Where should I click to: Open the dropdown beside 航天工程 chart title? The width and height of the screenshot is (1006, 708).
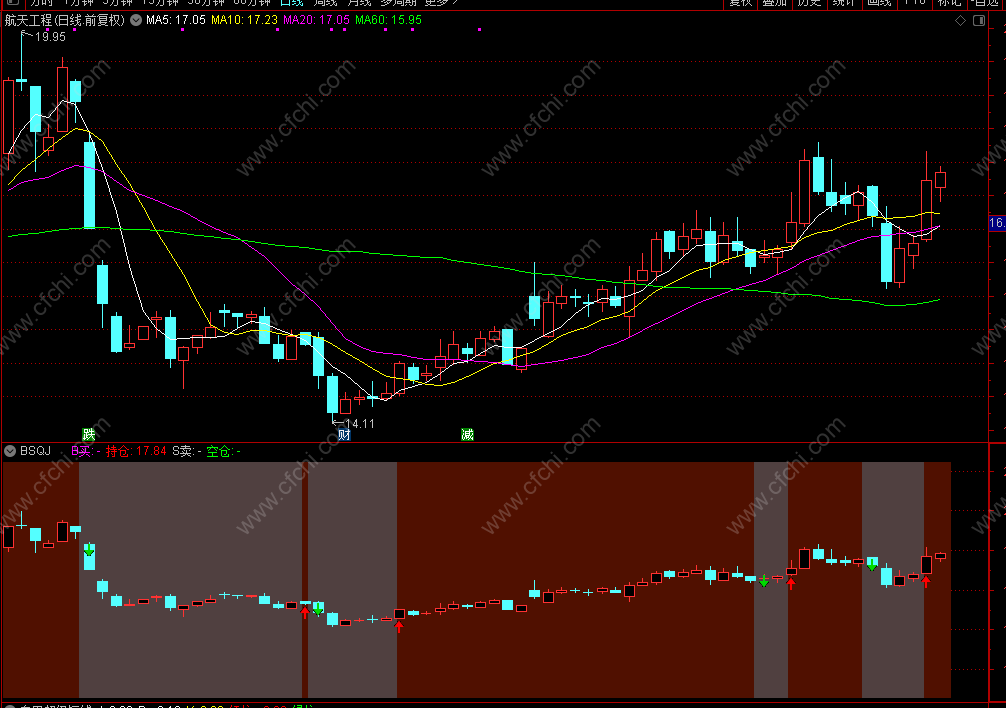click(136, 20)
